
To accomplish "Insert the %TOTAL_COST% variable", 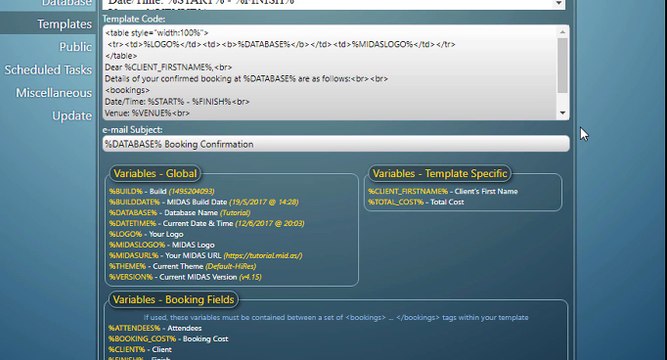I will (396, 202).
